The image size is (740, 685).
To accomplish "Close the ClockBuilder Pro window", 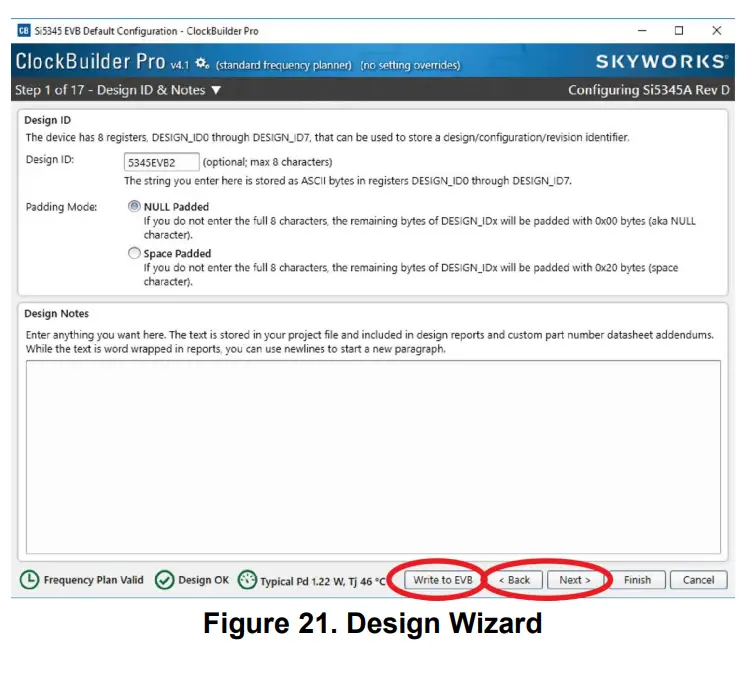I will tap(716, 31).
